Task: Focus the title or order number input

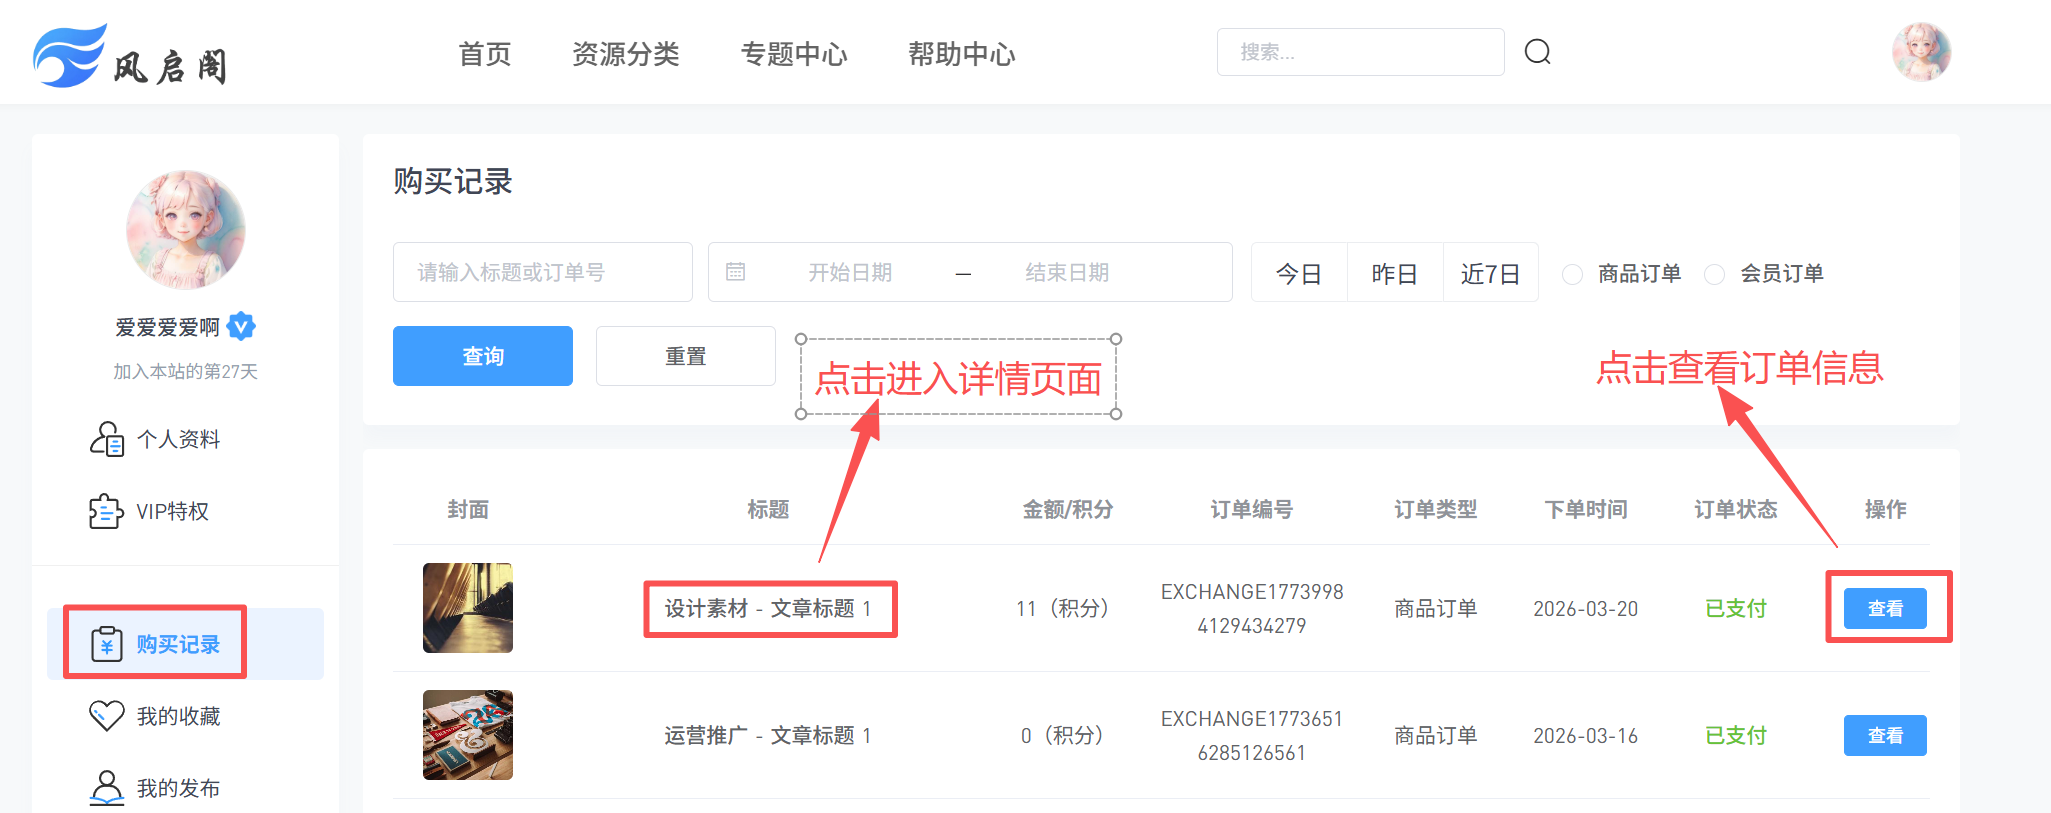Action: coord(542,272)
